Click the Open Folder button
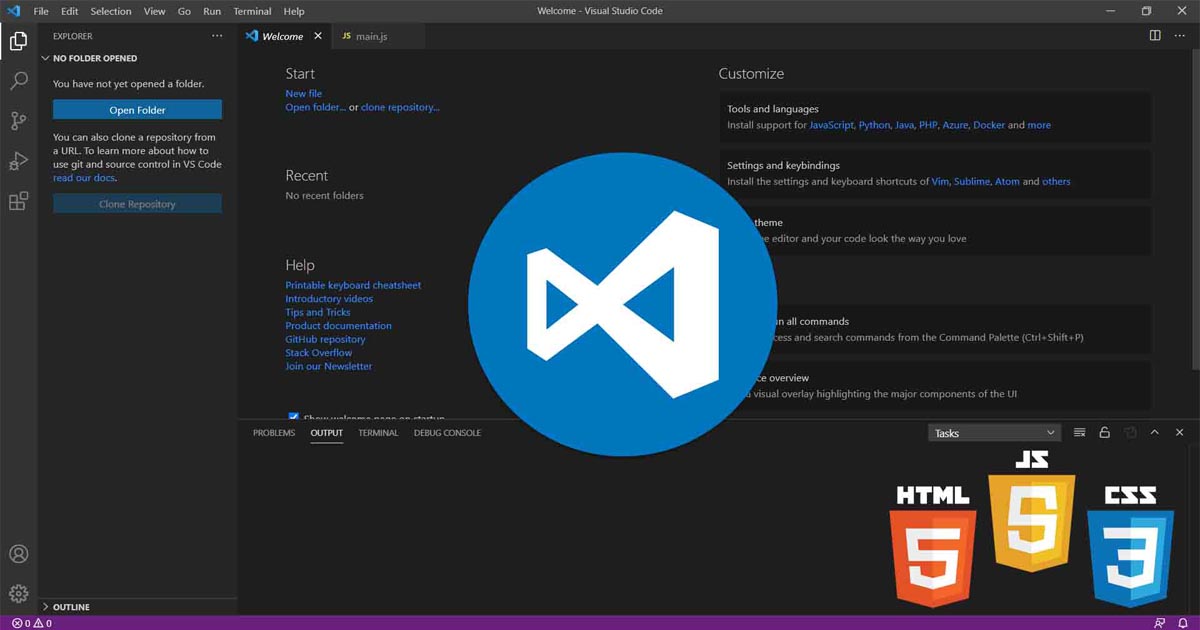Viewport: 1200px width, 630px height. pos(137,110)
